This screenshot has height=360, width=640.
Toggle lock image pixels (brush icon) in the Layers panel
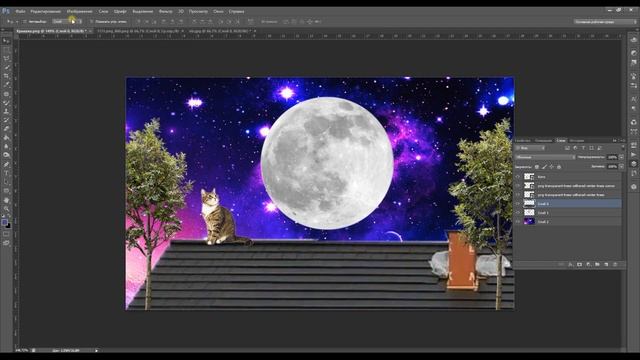point(544,167)
